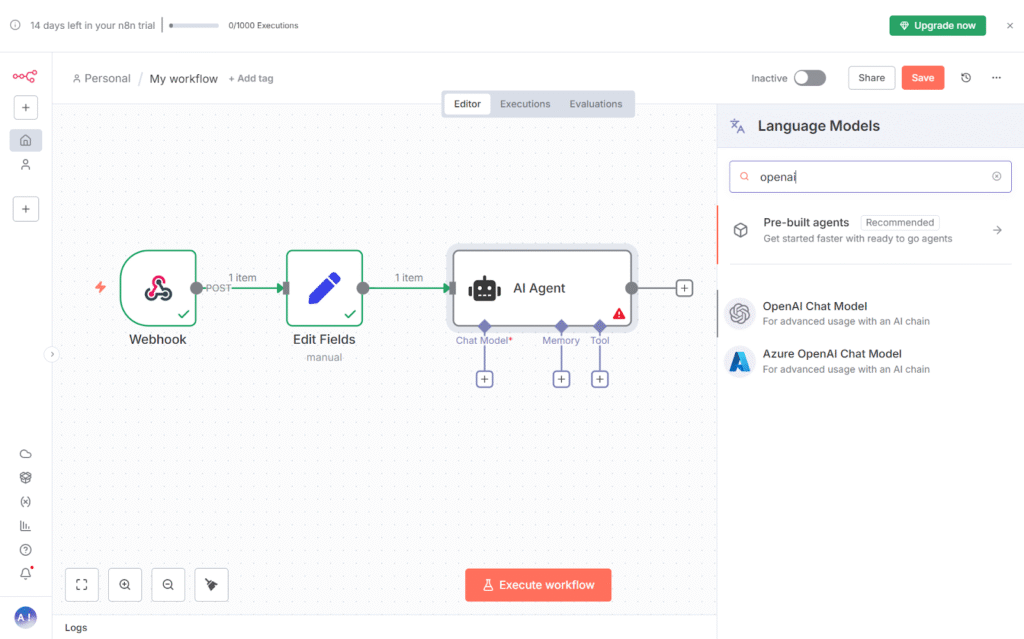
Task: Click the n8n logo in sidebar
Action: [x=25, y=76]
